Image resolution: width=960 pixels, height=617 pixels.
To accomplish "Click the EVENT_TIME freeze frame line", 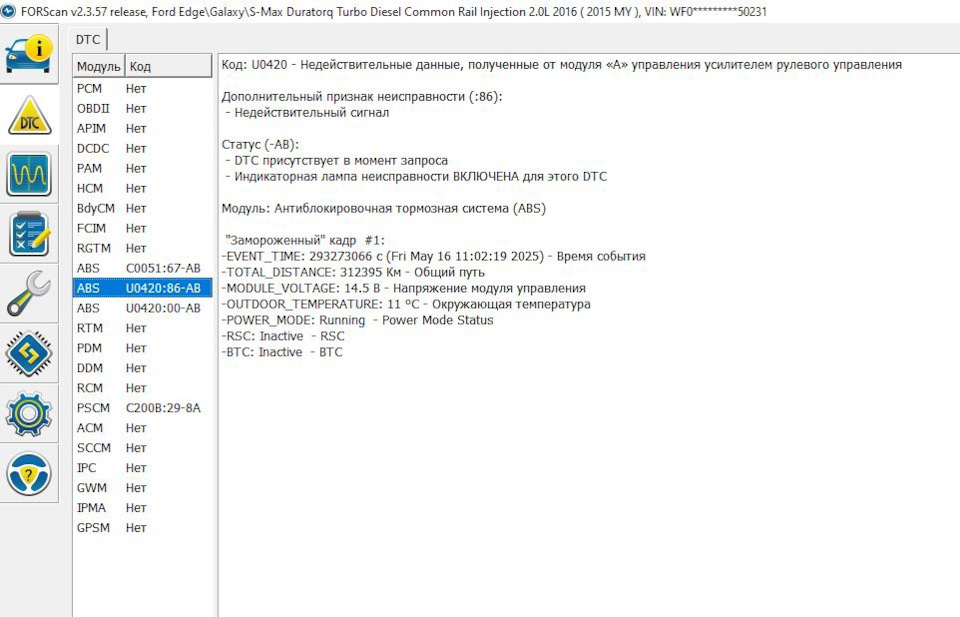I will point(433,256).
